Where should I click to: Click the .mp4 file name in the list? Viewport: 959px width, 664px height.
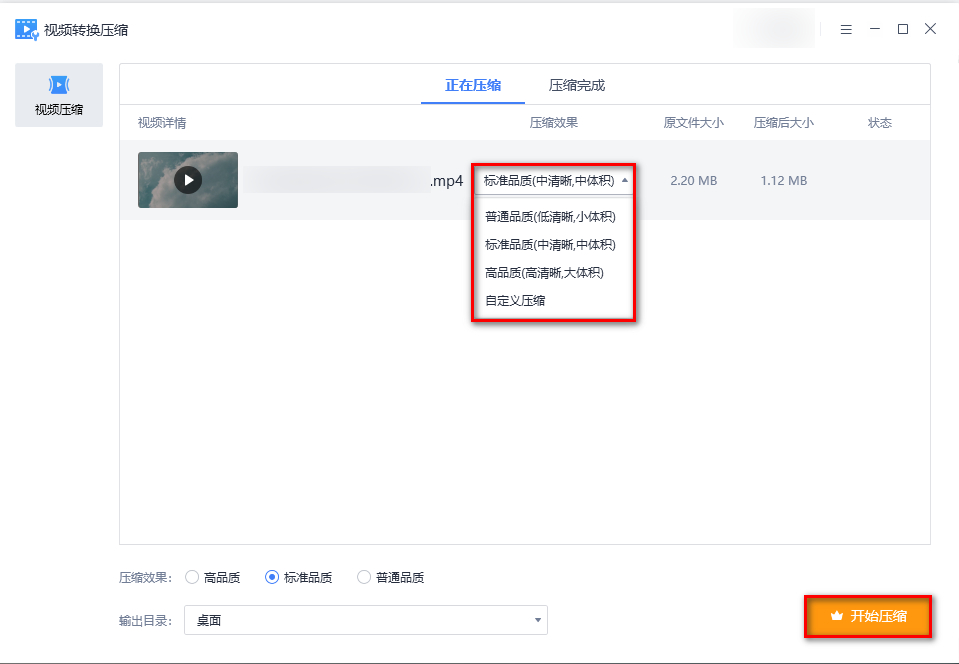[447, 181]
